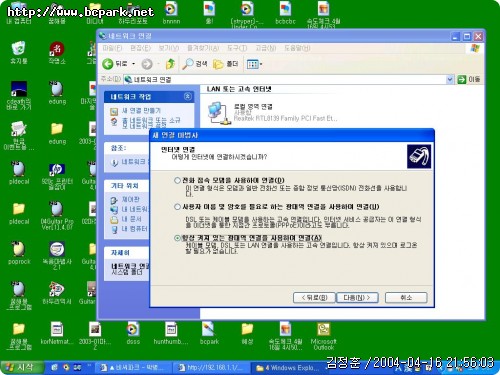Open the 04Guitar Pro desktop icon
This screenshot has width=500, height=375.
point(57,216)
